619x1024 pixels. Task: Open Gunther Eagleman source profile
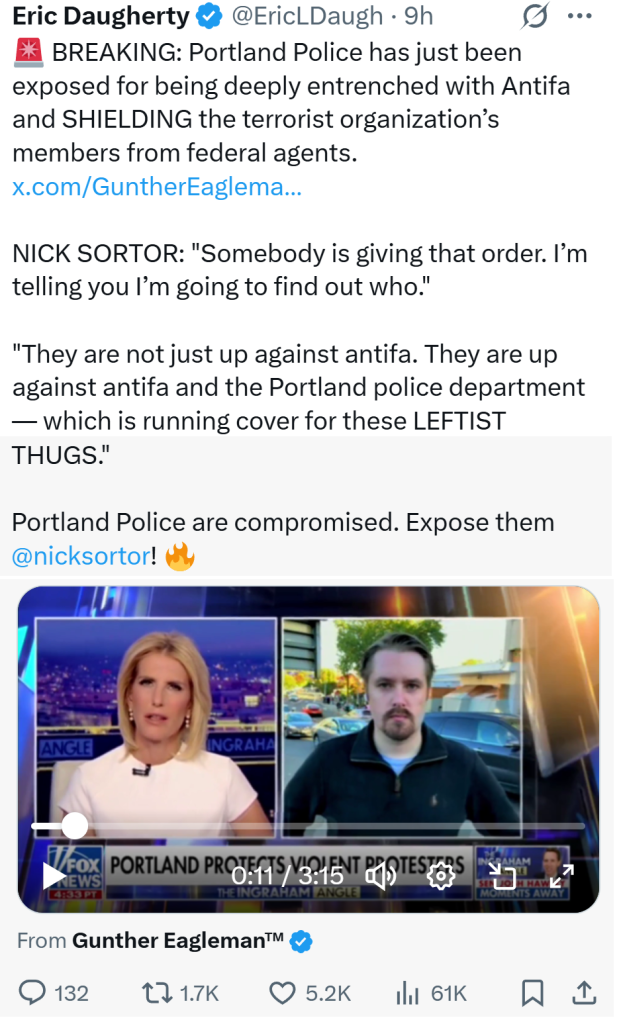(x=178, y=940)
